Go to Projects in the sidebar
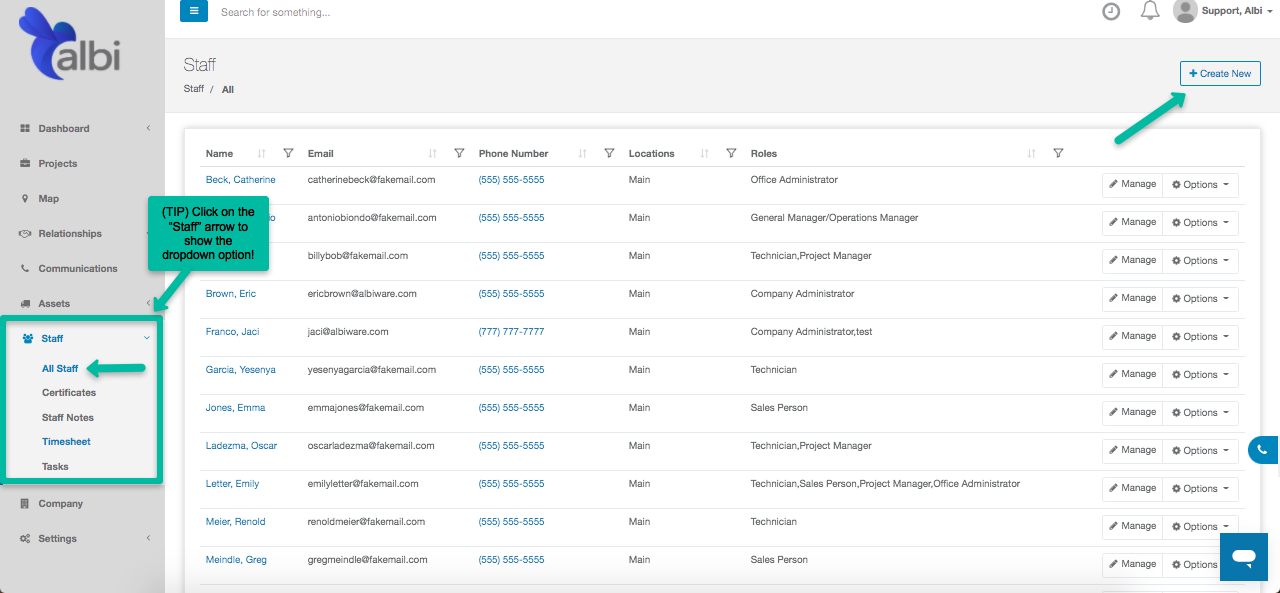The width and height of the screenshot is (1280, 593). point(58,163)
